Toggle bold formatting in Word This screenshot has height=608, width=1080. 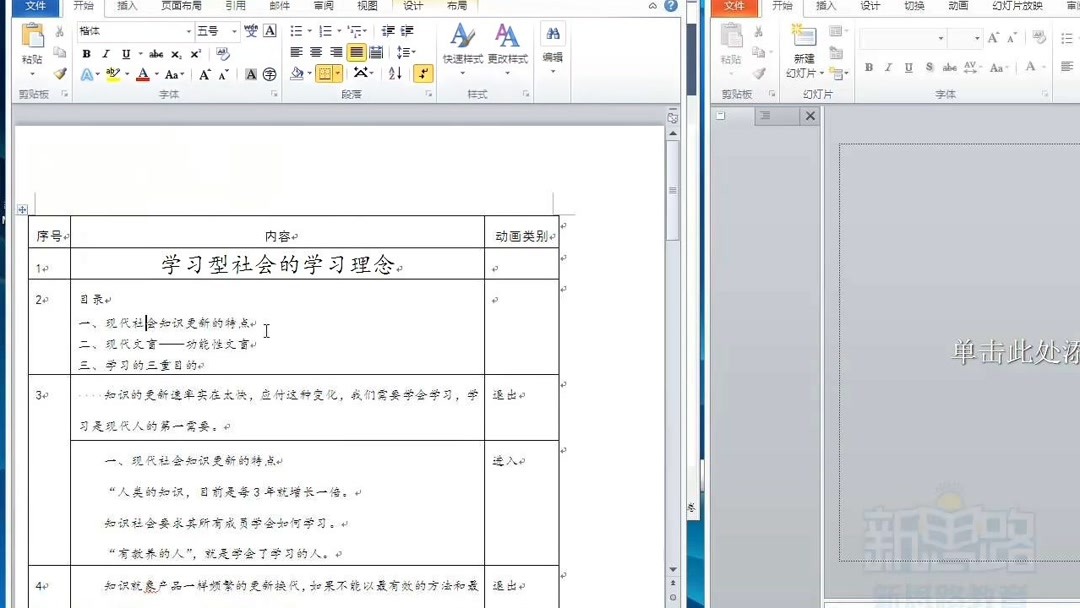click(88, 55)
